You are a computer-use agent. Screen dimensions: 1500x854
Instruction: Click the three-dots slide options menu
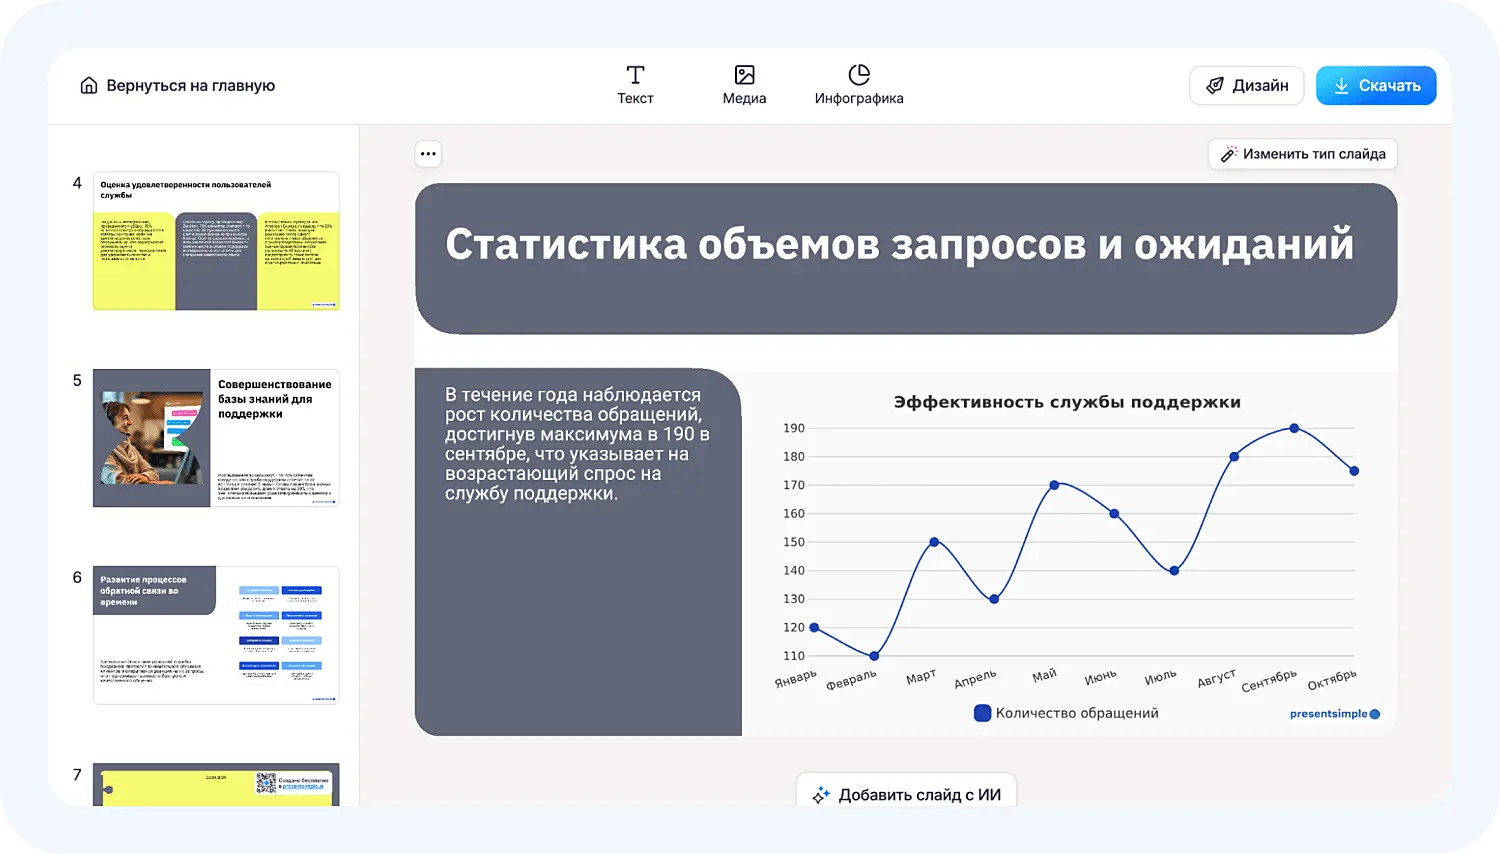point(428,154)
